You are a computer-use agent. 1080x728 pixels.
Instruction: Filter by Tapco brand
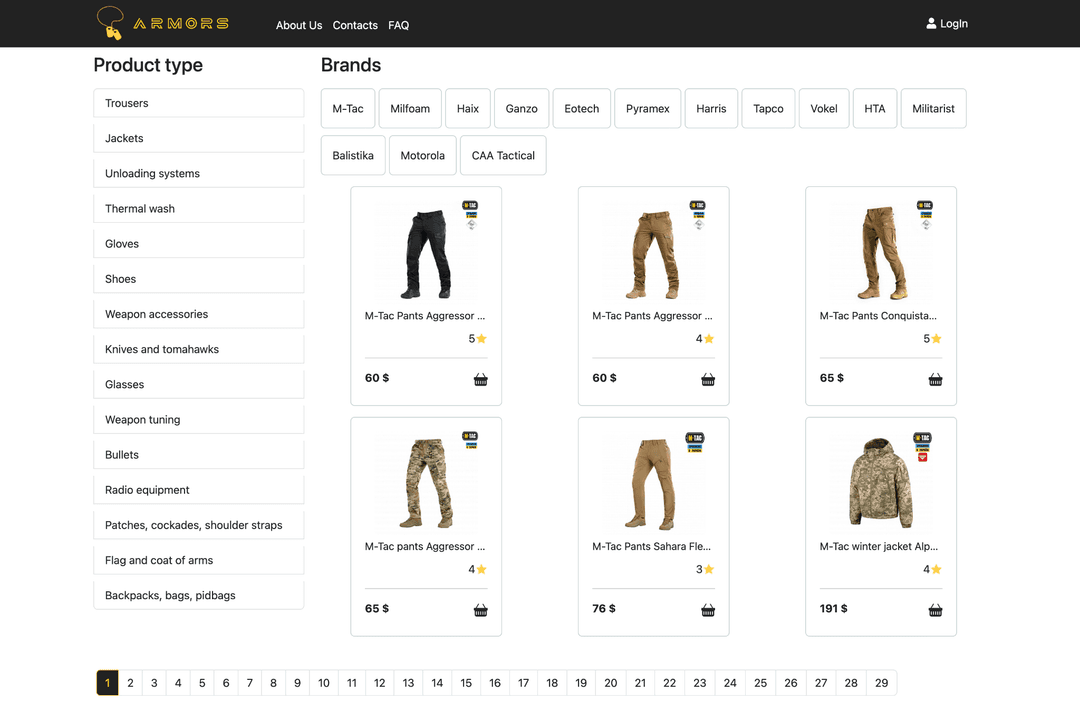click(x=768, y=108)
